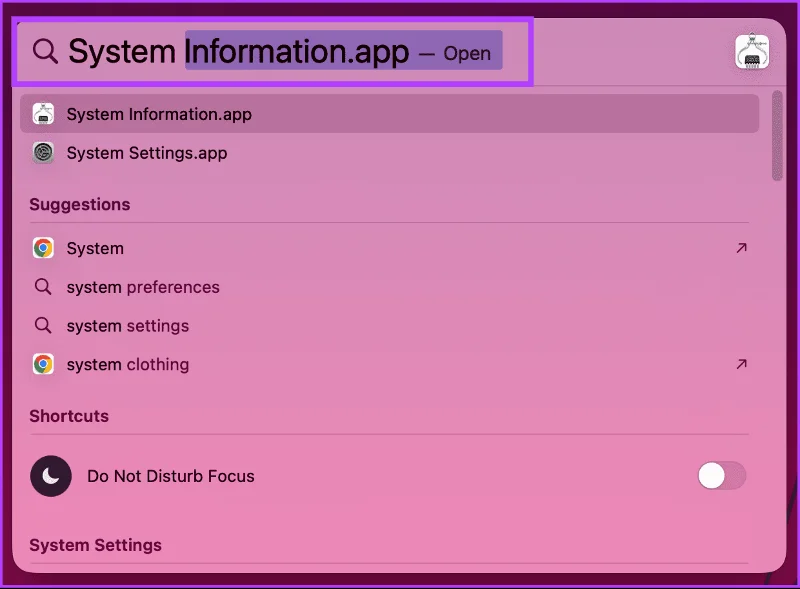Choose the system settings suggestion
Viewport: 800px width, 589px height.
point(128,326)
